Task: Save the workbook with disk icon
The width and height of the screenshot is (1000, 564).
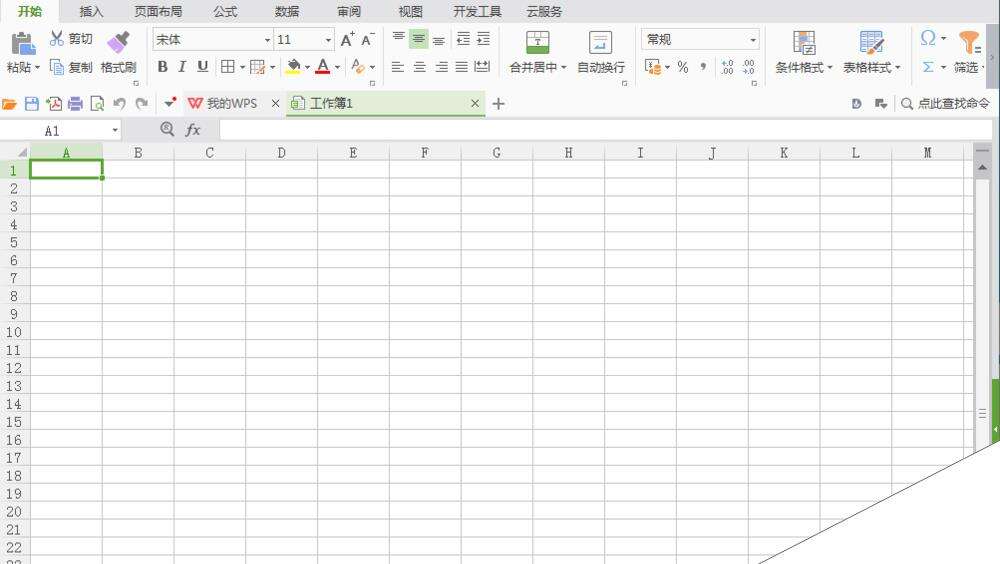Action: point(31,103)
